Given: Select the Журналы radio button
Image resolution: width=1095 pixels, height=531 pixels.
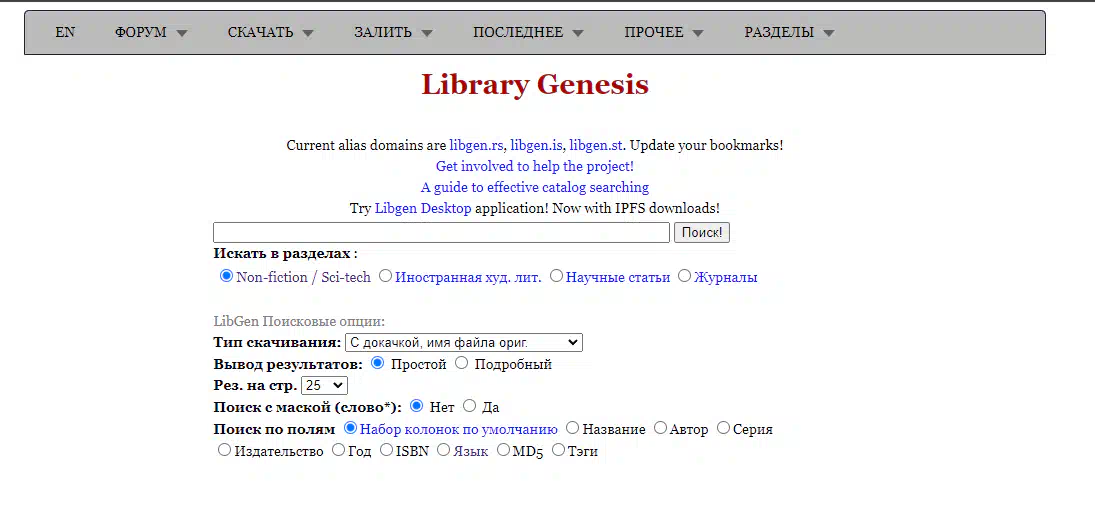Looking at the screenshot, I should pyautogui.click(x=684, y=276).
